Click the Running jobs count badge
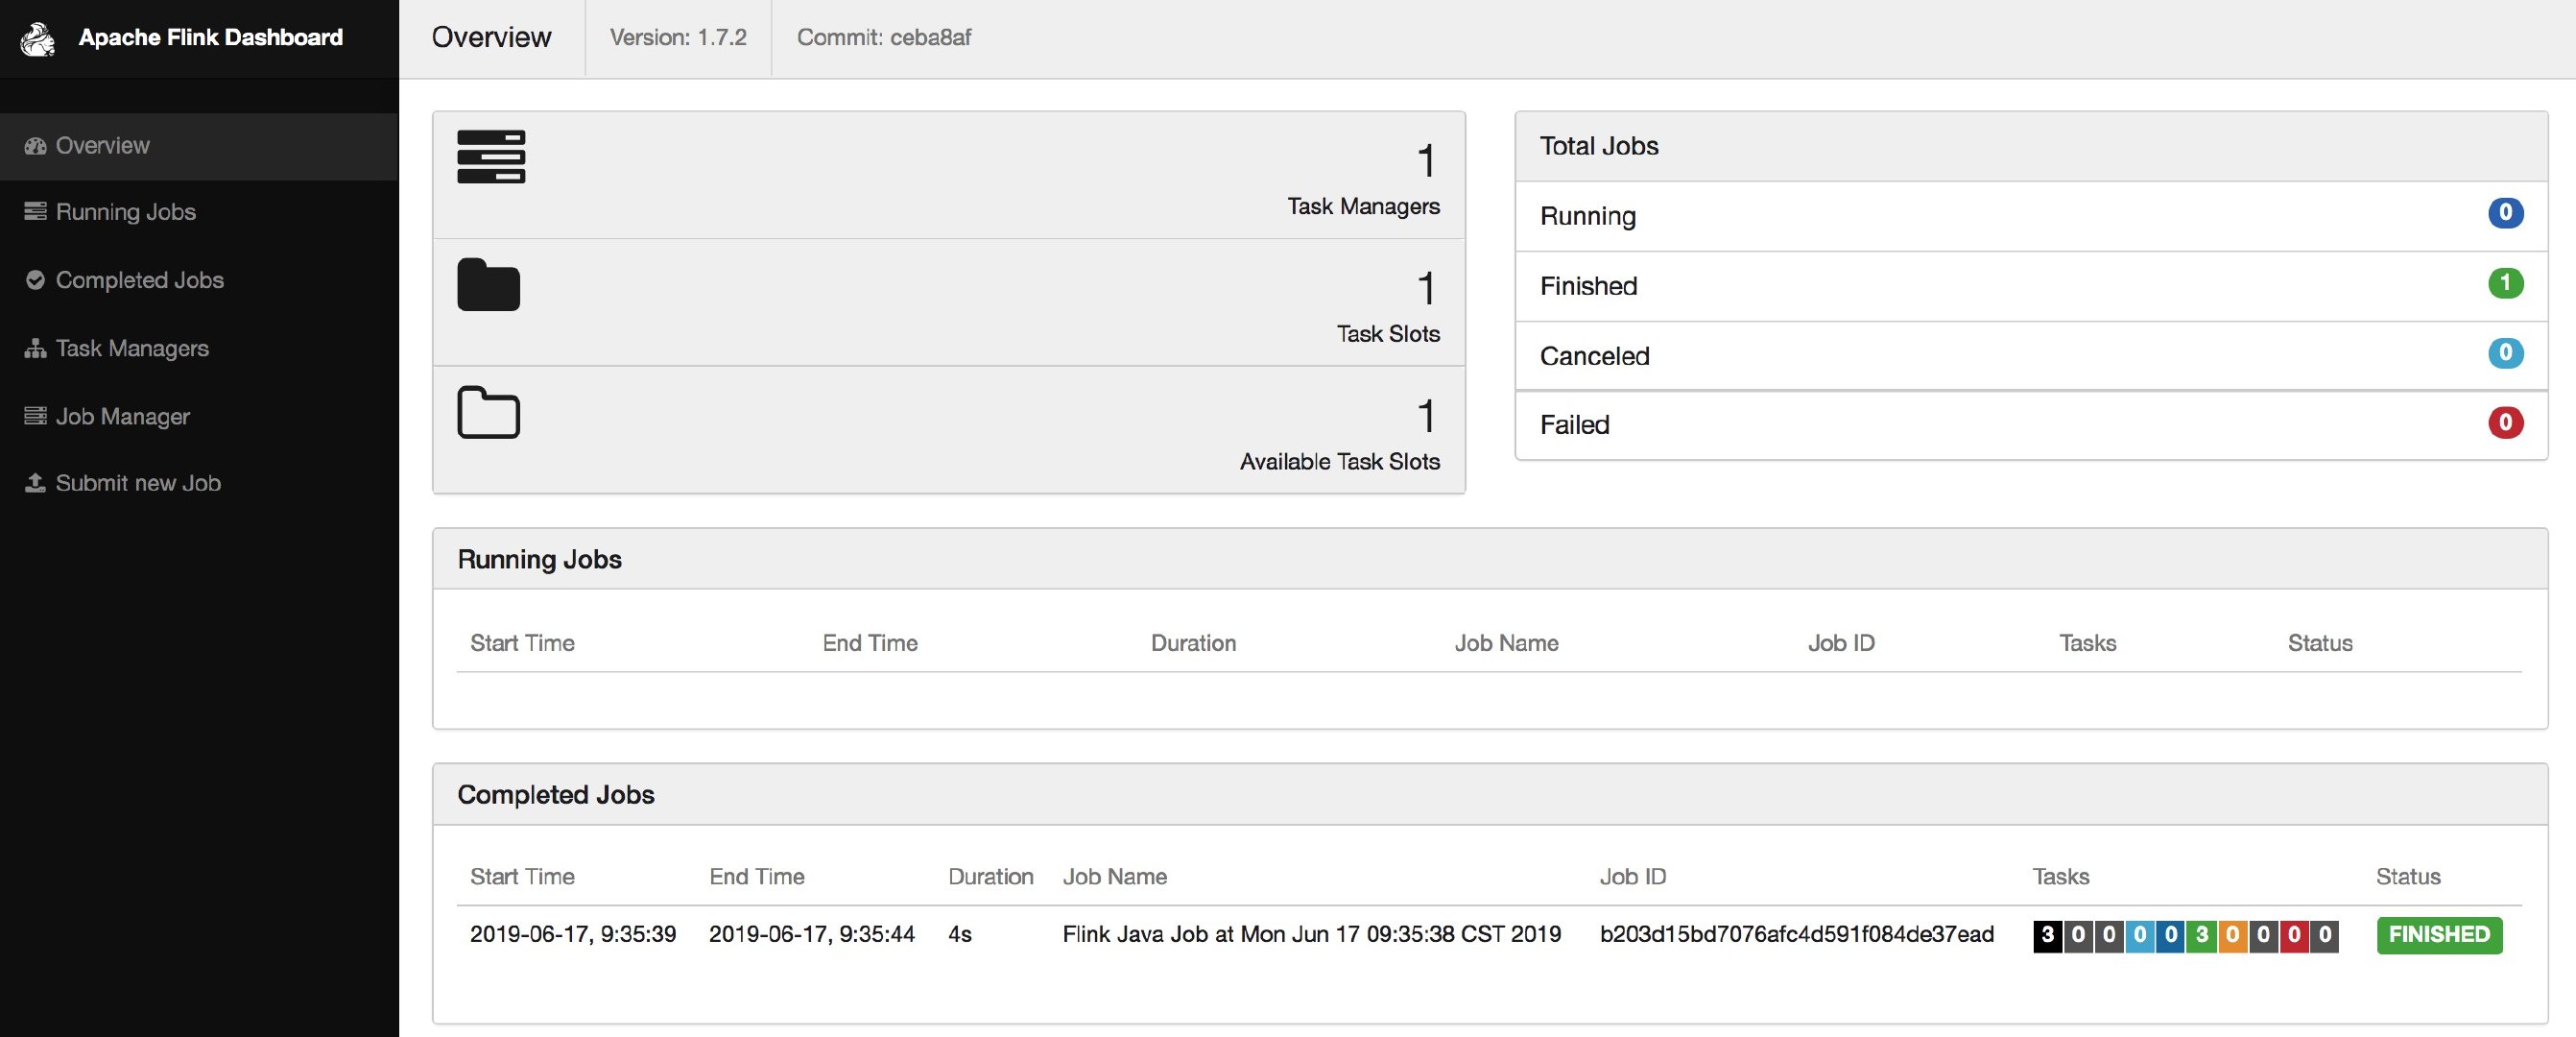Viewport: 2576px width, 1037px height. point(2506,213)
